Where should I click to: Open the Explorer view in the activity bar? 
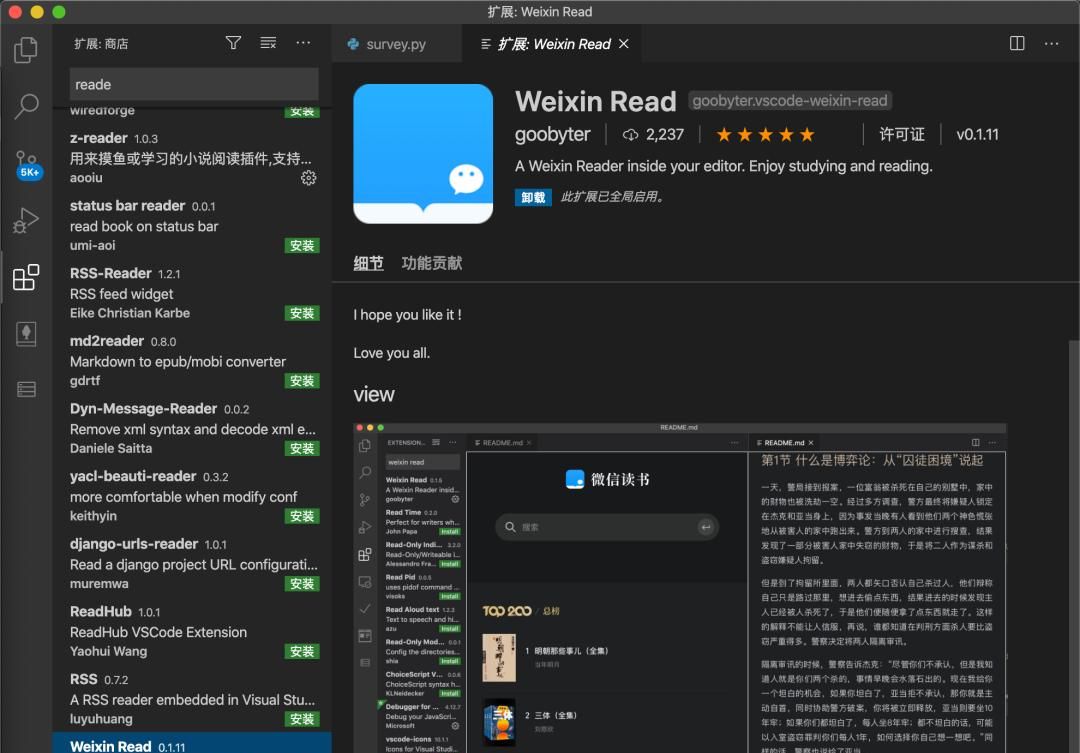26,48
